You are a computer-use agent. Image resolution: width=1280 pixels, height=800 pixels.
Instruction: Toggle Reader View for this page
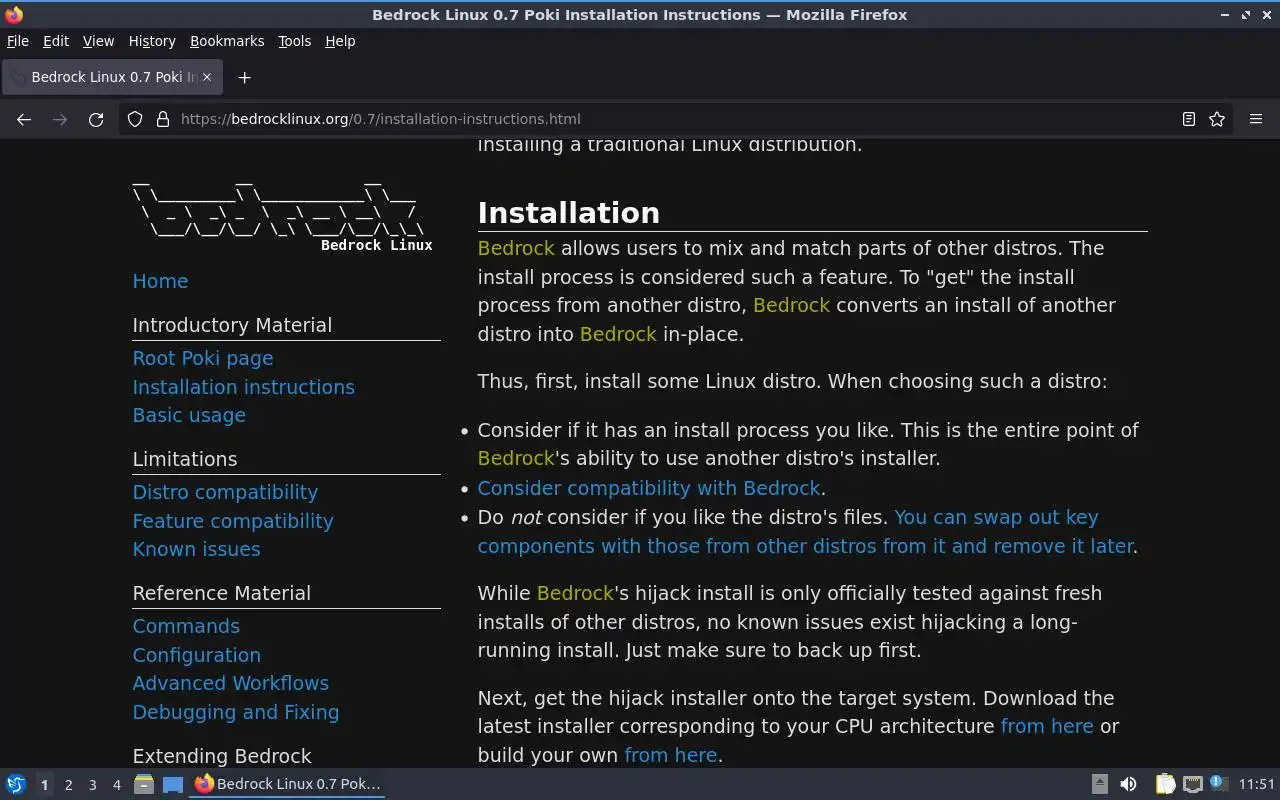click(x=1188, y=119)
